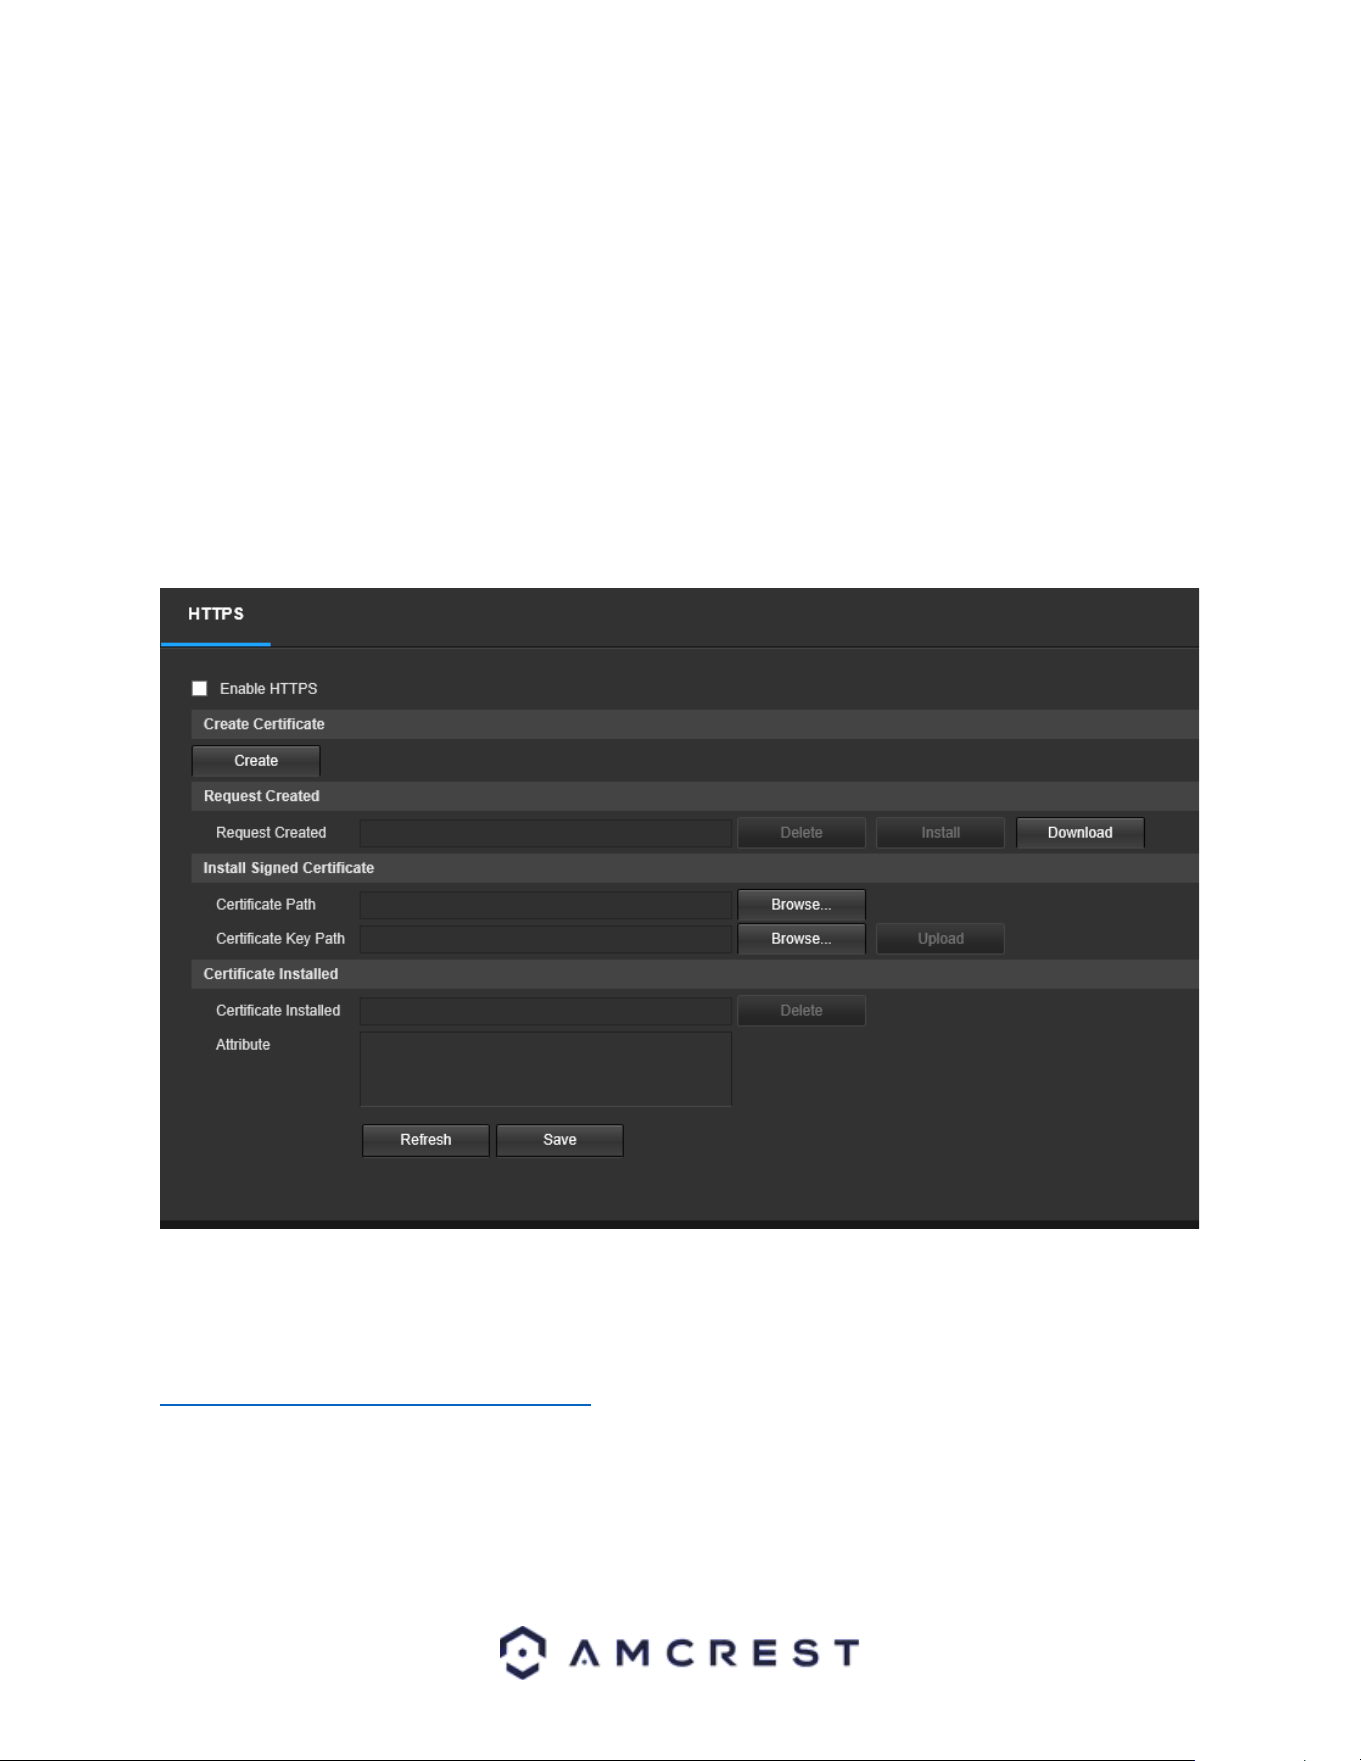The image size is (1361, 1761).
Task: Click the Install Signed Certificate header
Action: pyautogui.click(x=695, y=868)
